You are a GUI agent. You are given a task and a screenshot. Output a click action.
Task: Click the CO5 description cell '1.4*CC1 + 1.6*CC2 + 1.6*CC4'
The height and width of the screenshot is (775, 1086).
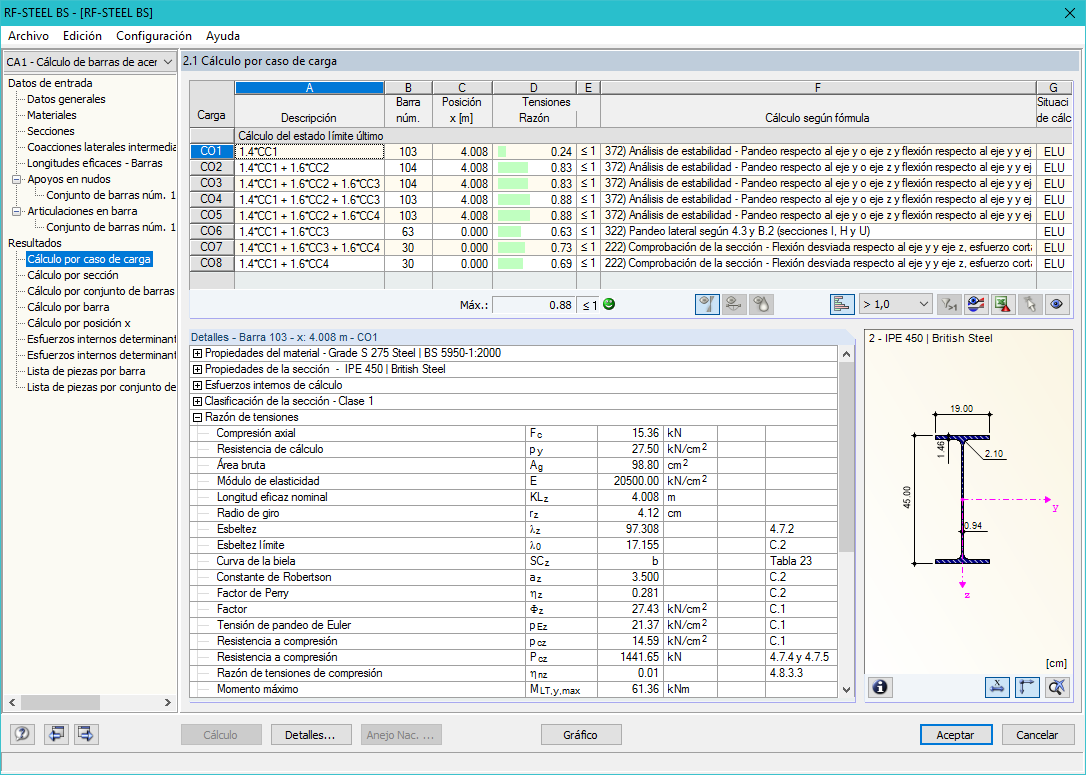click(310, 215)
